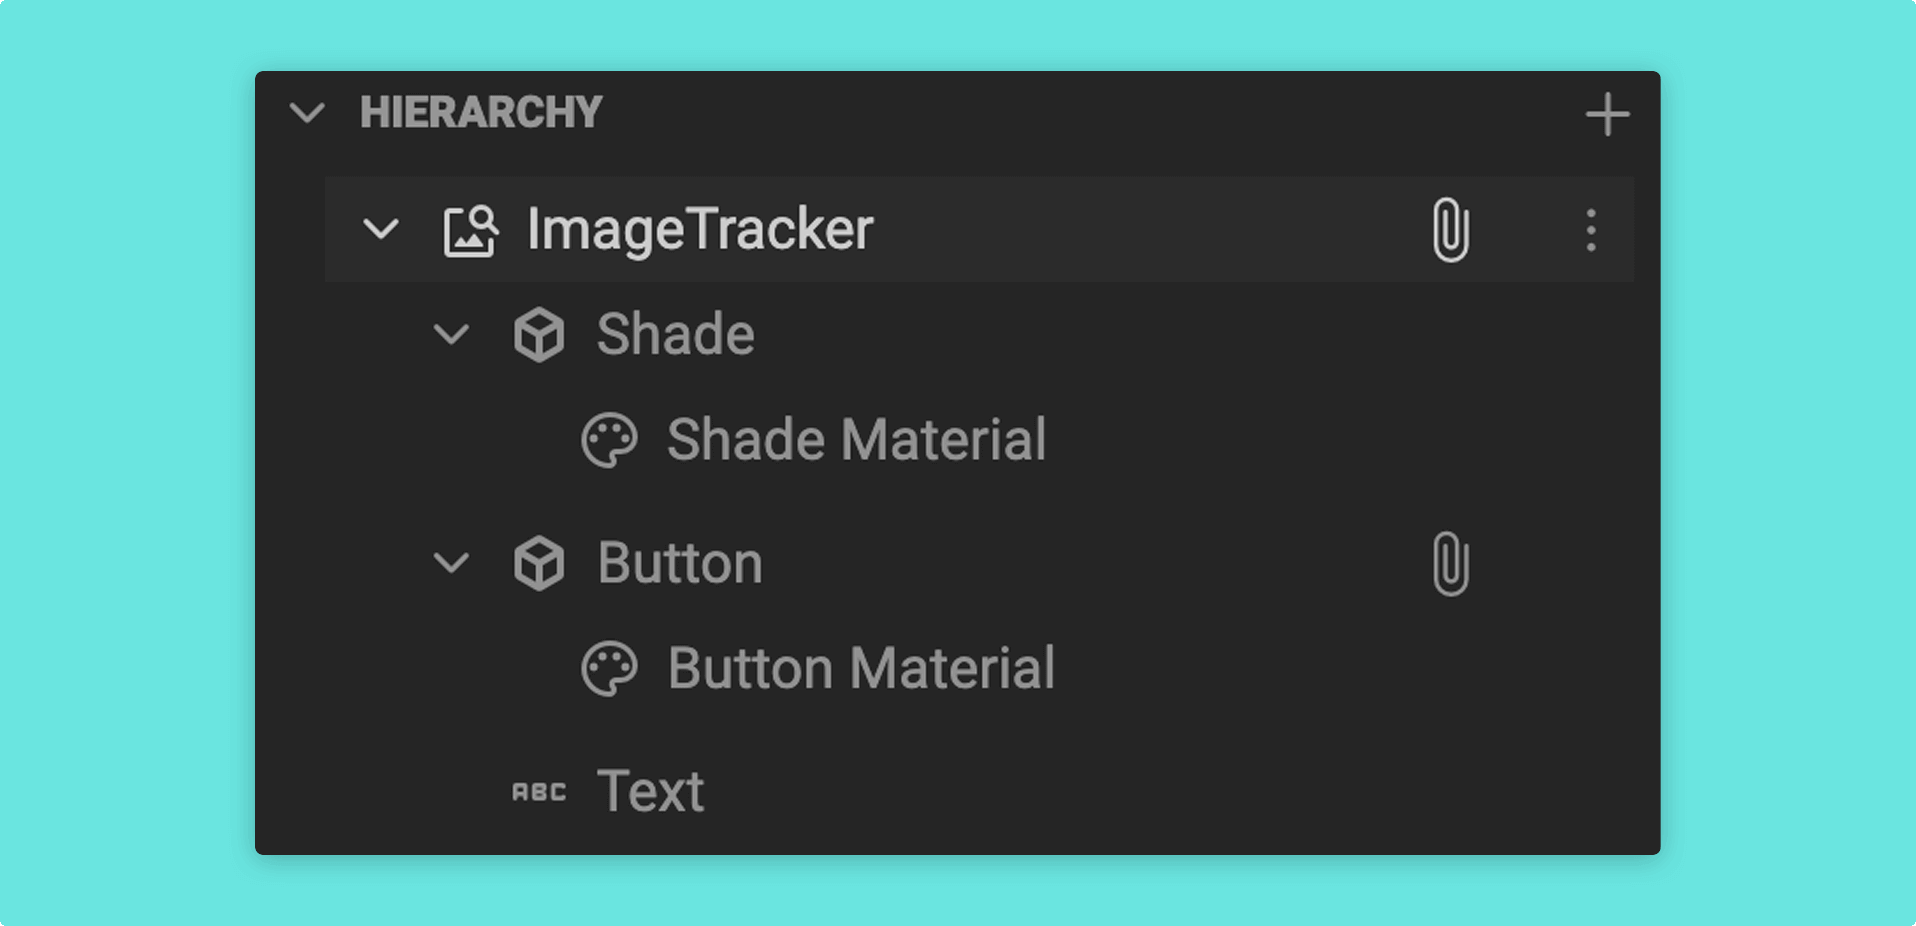Select the ImageTracker item in the hierarchy
Screen dimensions: 1916x926
click(x=979, y=230)
